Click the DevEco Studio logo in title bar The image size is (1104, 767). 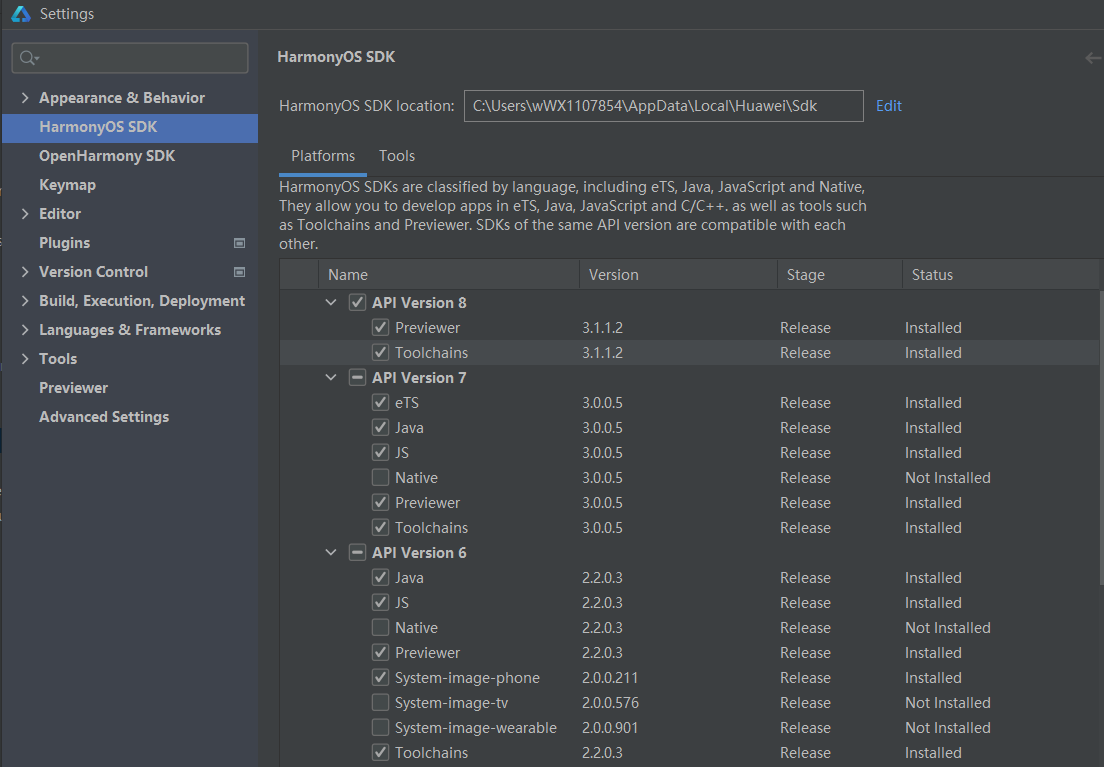[21, 14]
